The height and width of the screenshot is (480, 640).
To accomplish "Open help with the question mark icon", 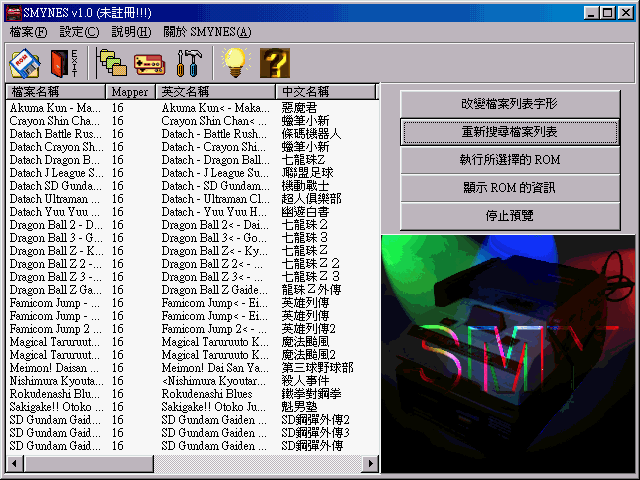I will [275, 63].
